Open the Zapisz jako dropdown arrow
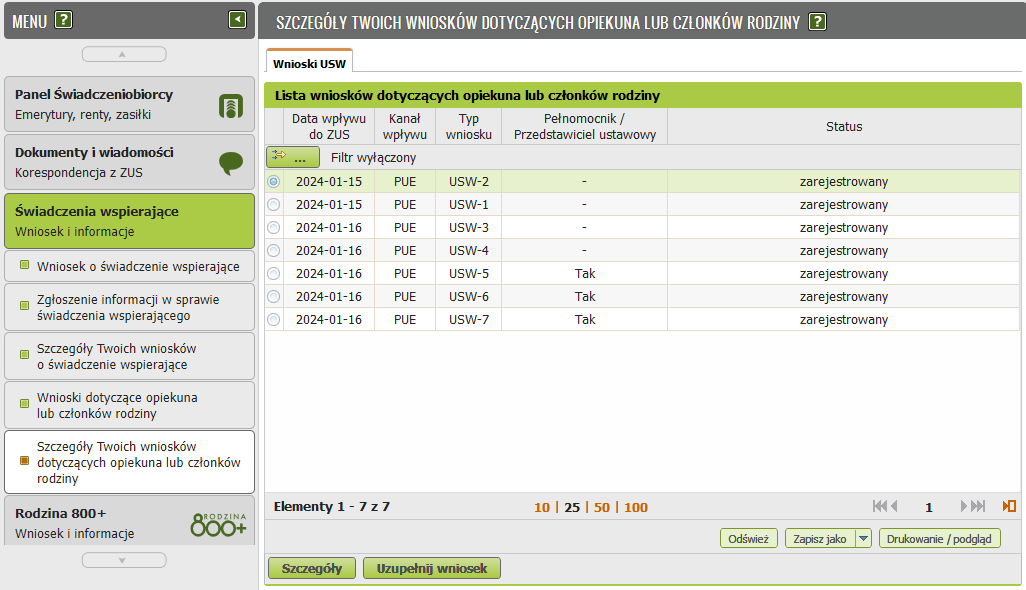1026x590 pixels. point(864,538)
